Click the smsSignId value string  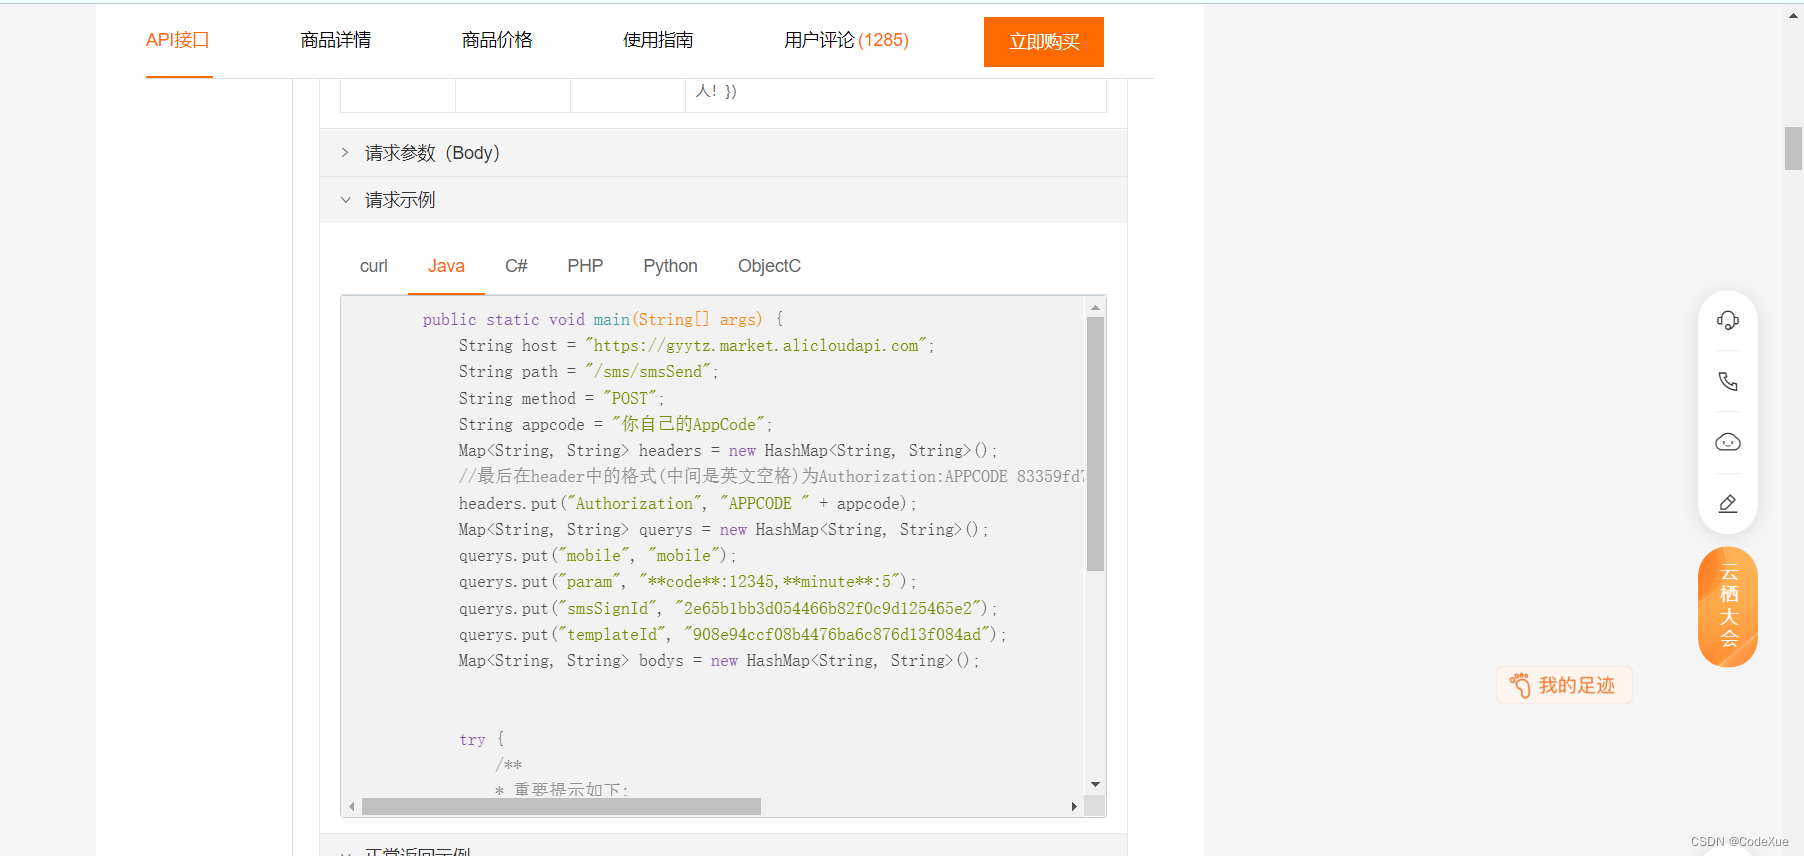click(x=829, y=608)
